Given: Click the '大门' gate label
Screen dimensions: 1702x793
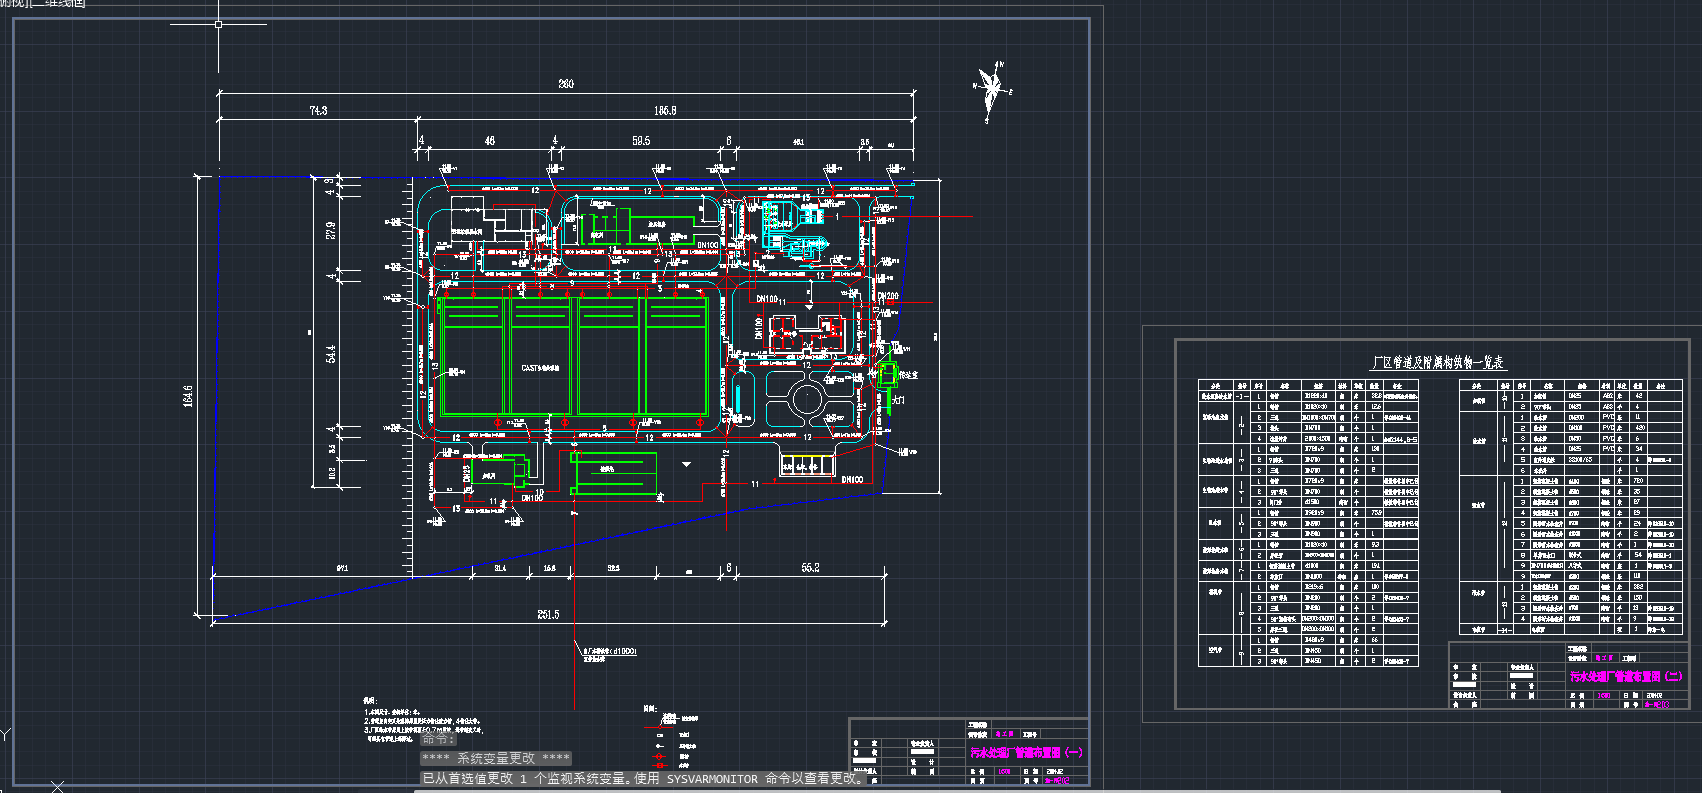Looking at the screenshot, I should [x=898, y=400].
